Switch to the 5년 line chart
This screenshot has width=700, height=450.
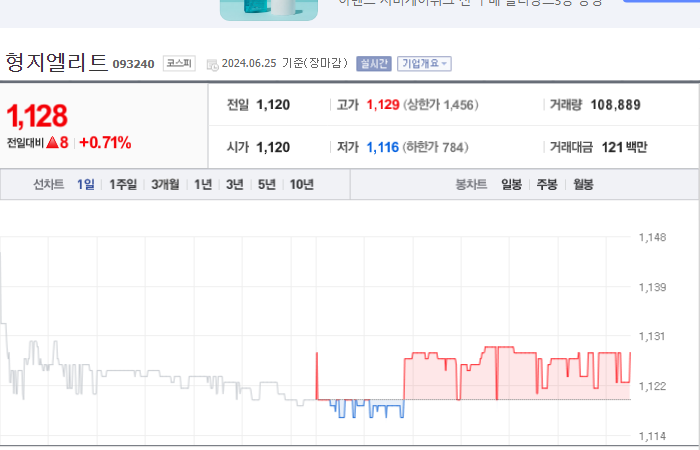[267, 184]
